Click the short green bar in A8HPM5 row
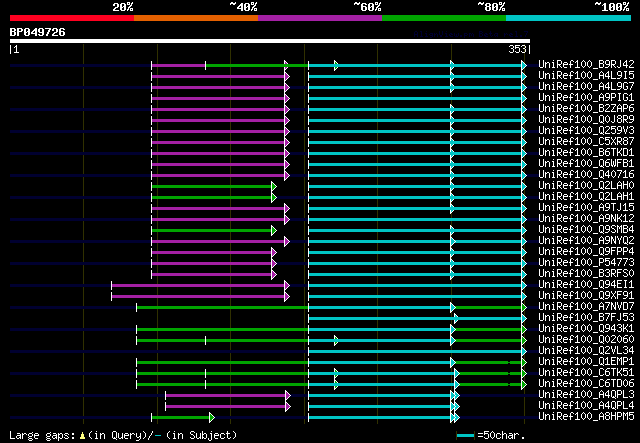This screenshot has width=640, height=443. 181,418
